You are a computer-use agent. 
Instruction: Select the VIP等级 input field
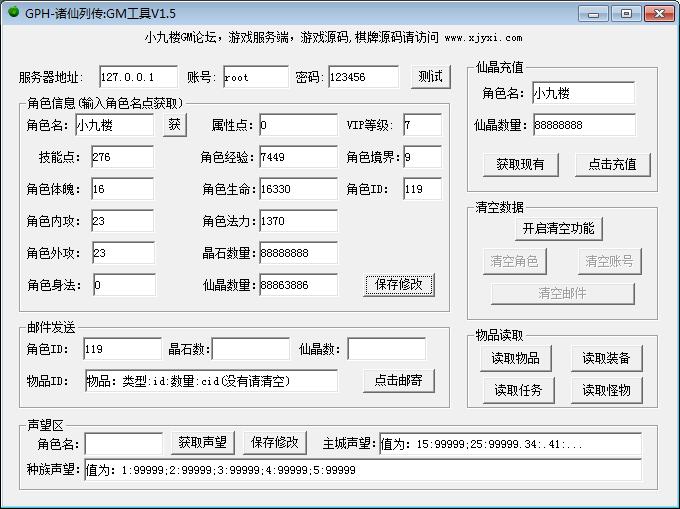(421, 125)
